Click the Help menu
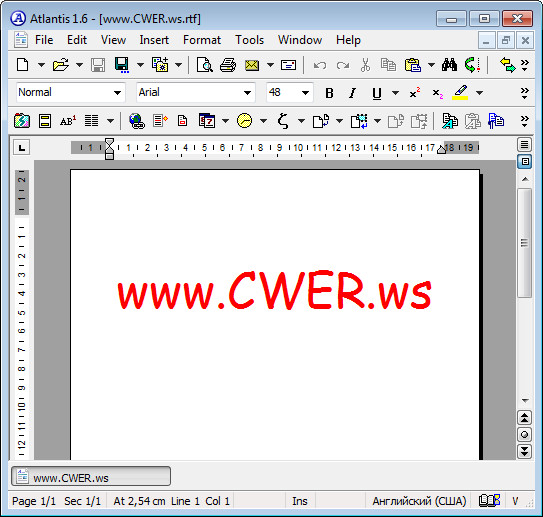The height and width of the screenshot is (517, 543). tap(348, 40)
